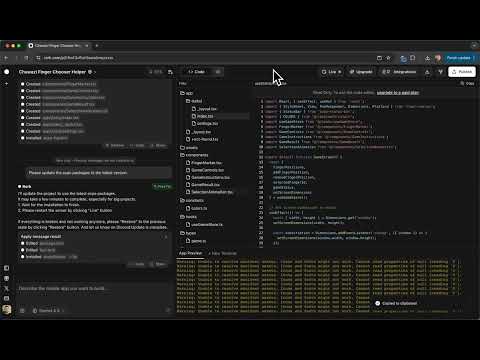Image resolution: width=480 pixels, height=360 pixels.
Task: Open settings.tsx file
Action: [x=205, y=123]
